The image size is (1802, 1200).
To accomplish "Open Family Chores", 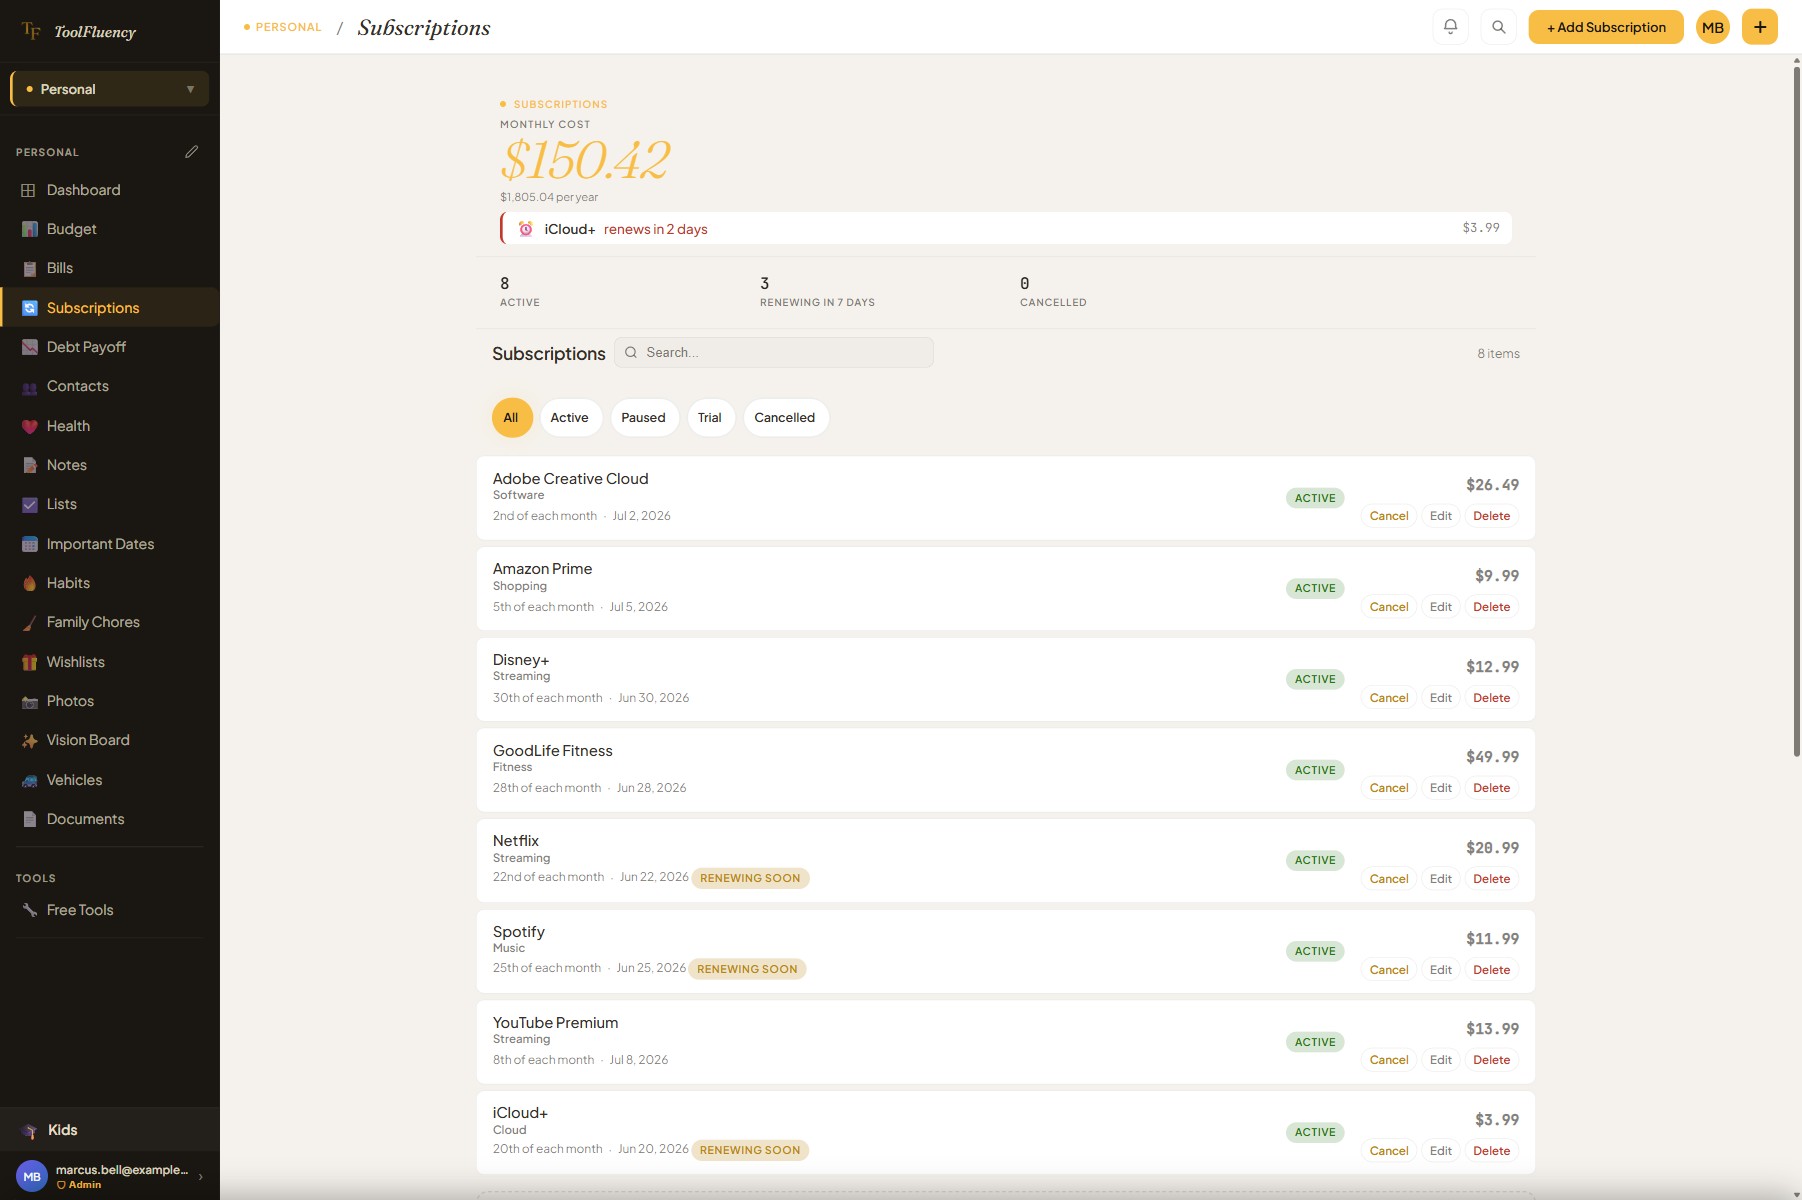I will click(x=110, y=622).
